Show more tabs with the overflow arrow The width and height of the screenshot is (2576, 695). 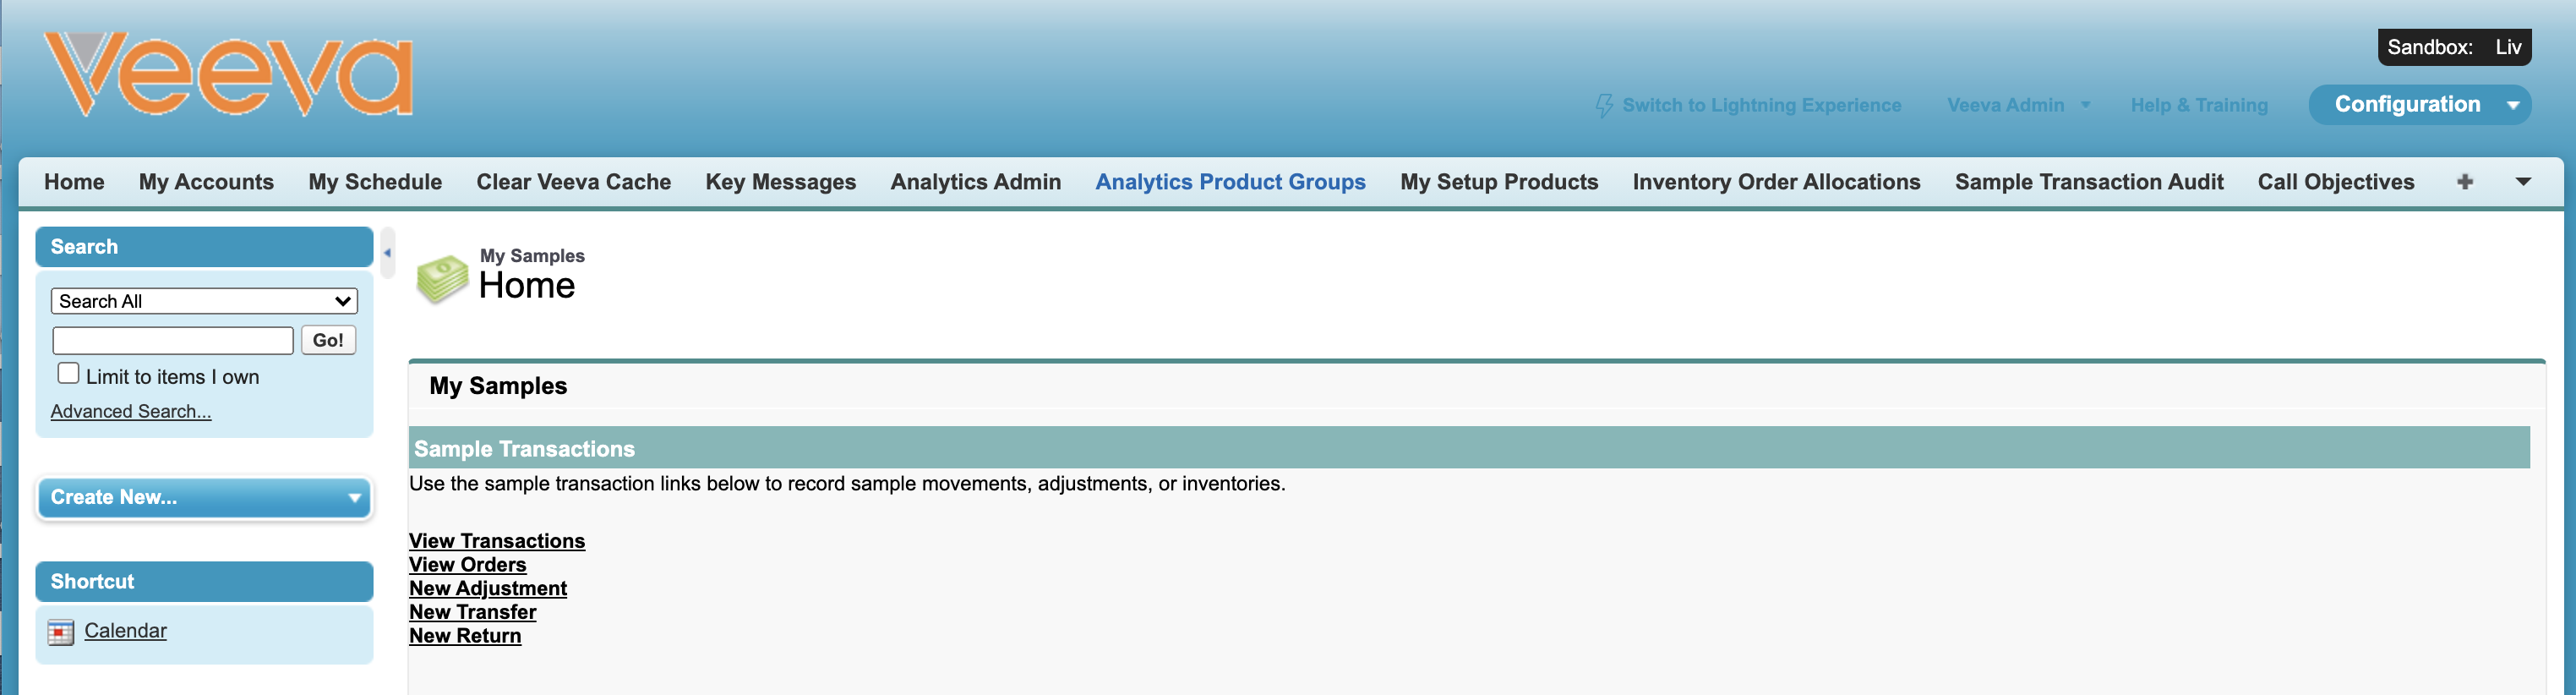point(2523,182)
